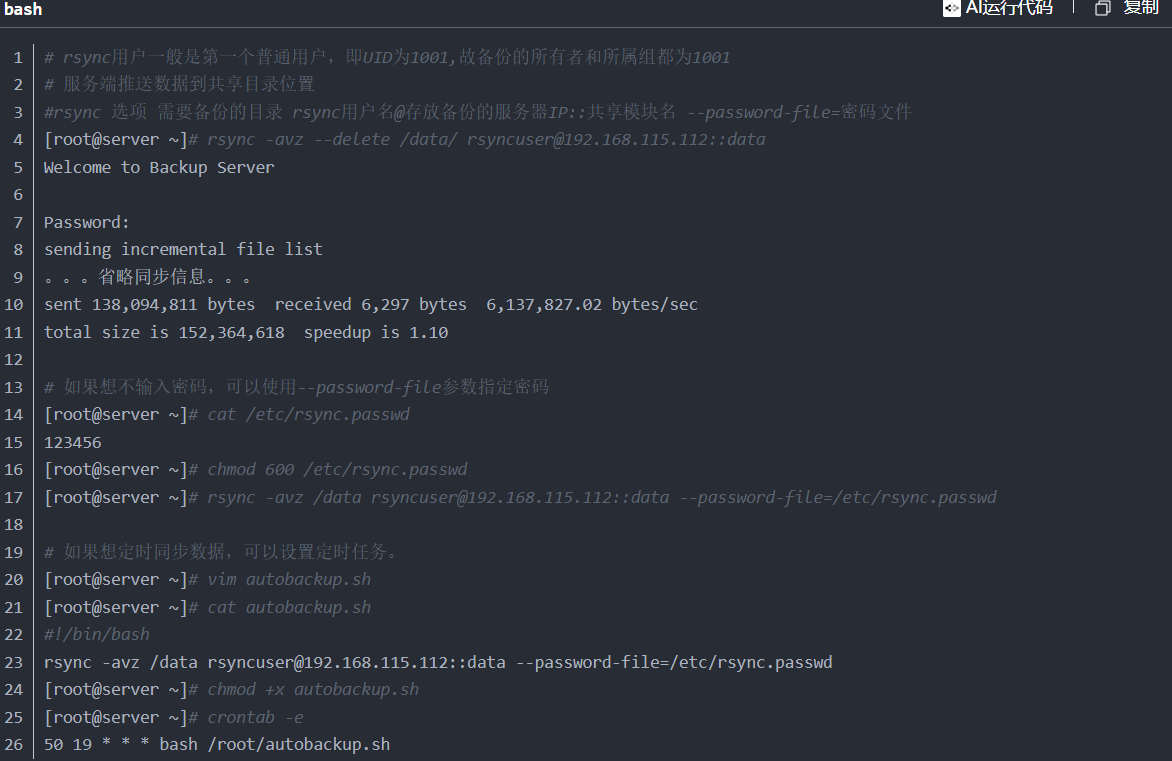This screenshot has height=761, width=1172.
Task: Click the 复制 copy button
Action: 1140,9
